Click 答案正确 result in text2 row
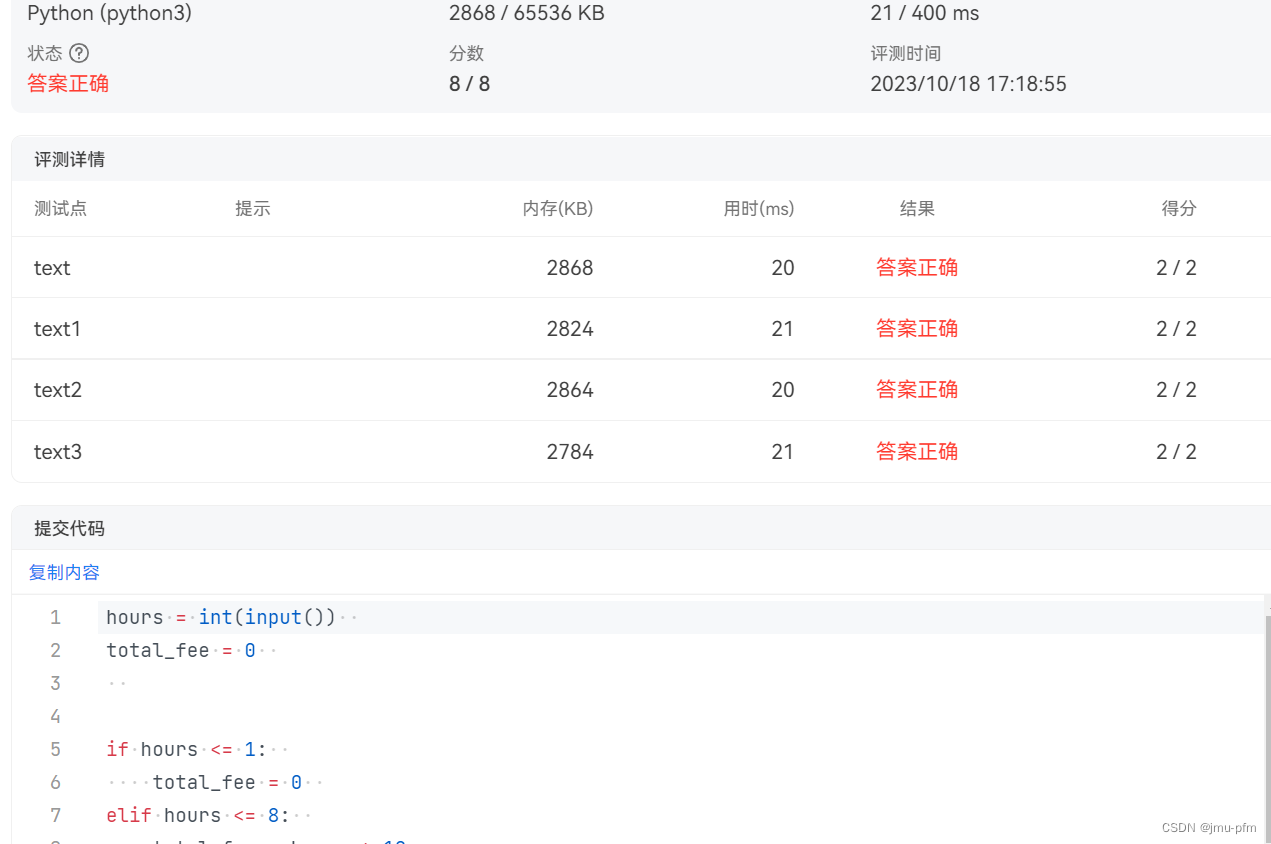 click(x=917, y=389)
